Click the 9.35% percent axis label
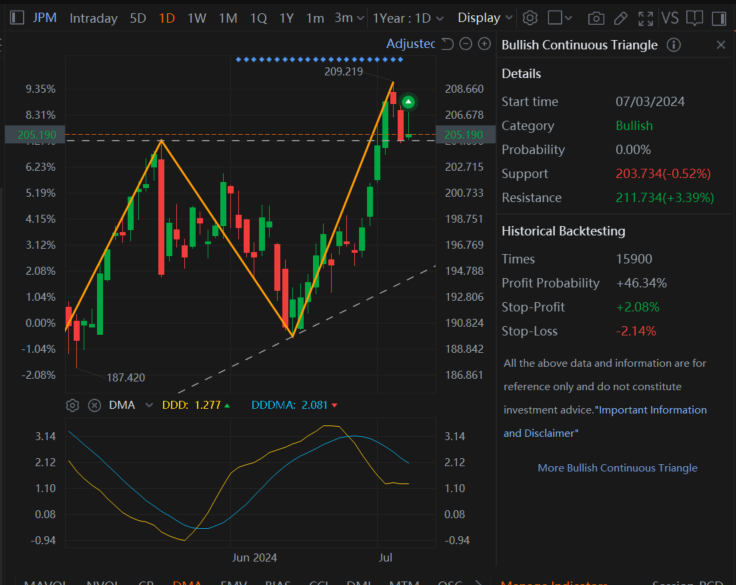Screen dimensions: 736x585 (x=40, y=89)
